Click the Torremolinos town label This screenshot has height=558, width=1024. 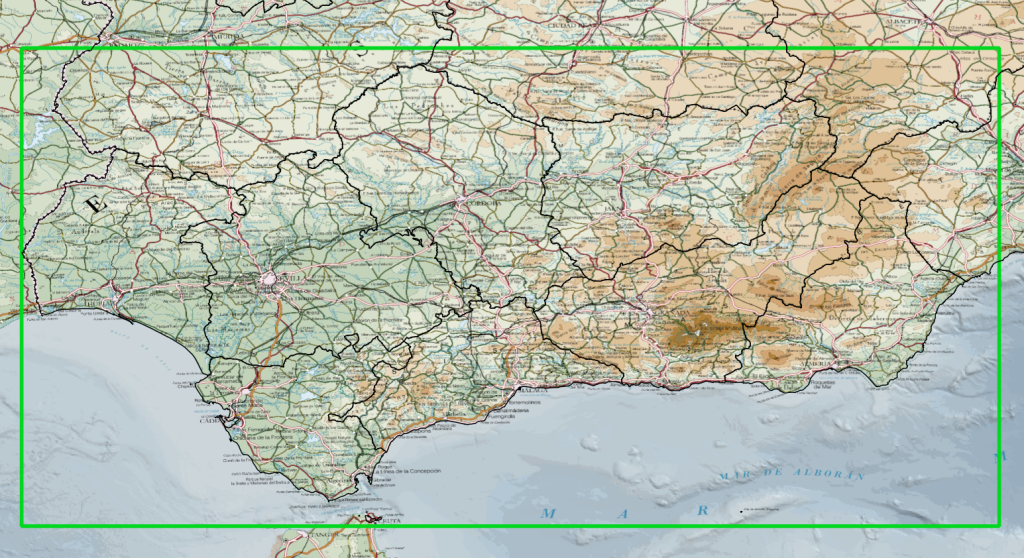point(524,402)
